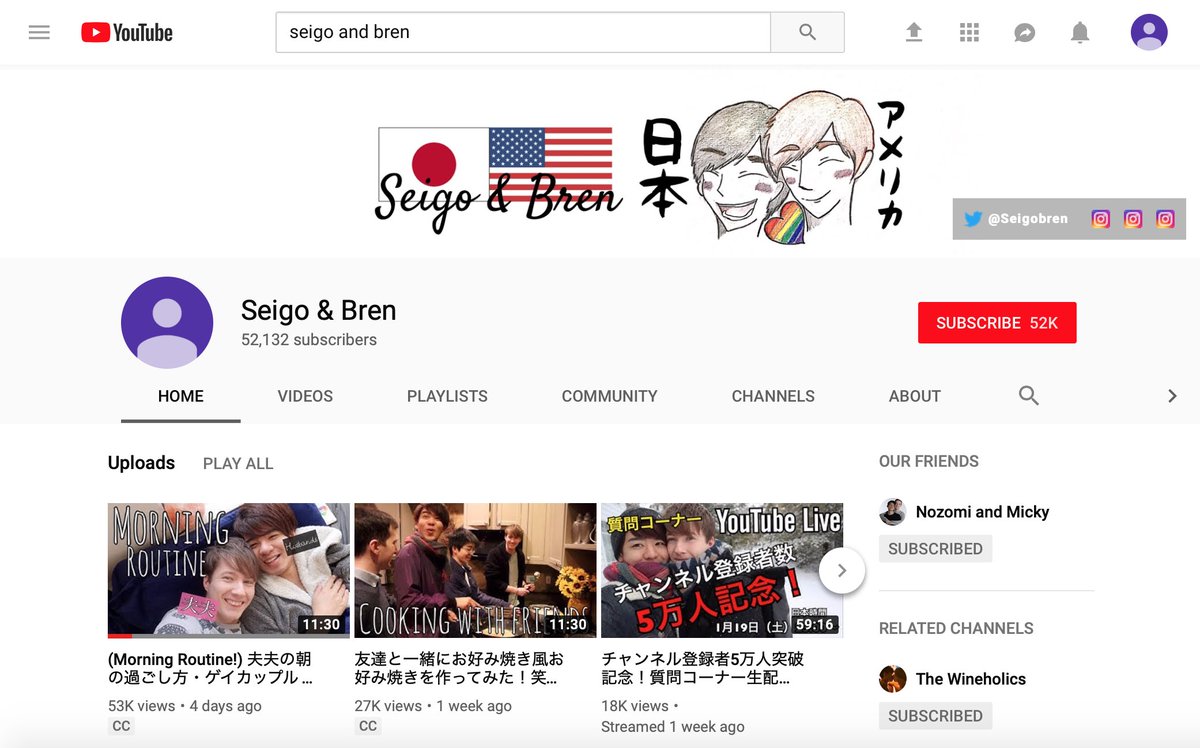Screen dimensions: 1200x748
Task: Open the @Seigobren Twitter link
Action: coord(1016,218)
